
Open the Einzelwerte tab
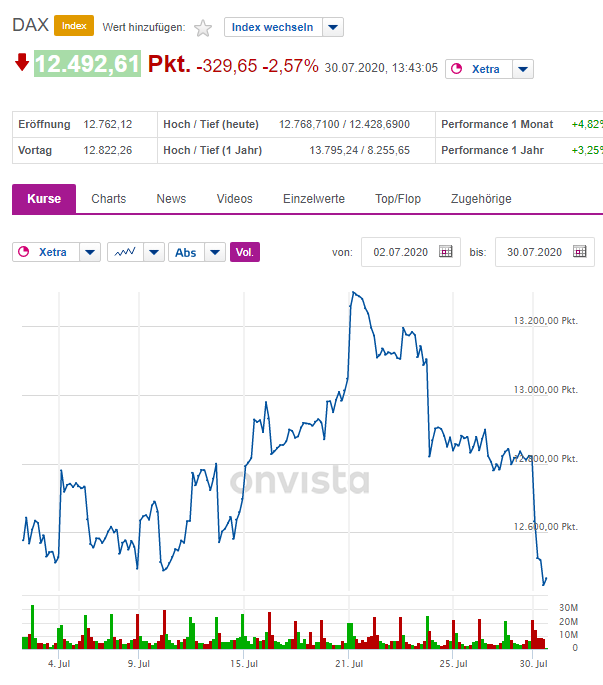(x=314, y=199)
